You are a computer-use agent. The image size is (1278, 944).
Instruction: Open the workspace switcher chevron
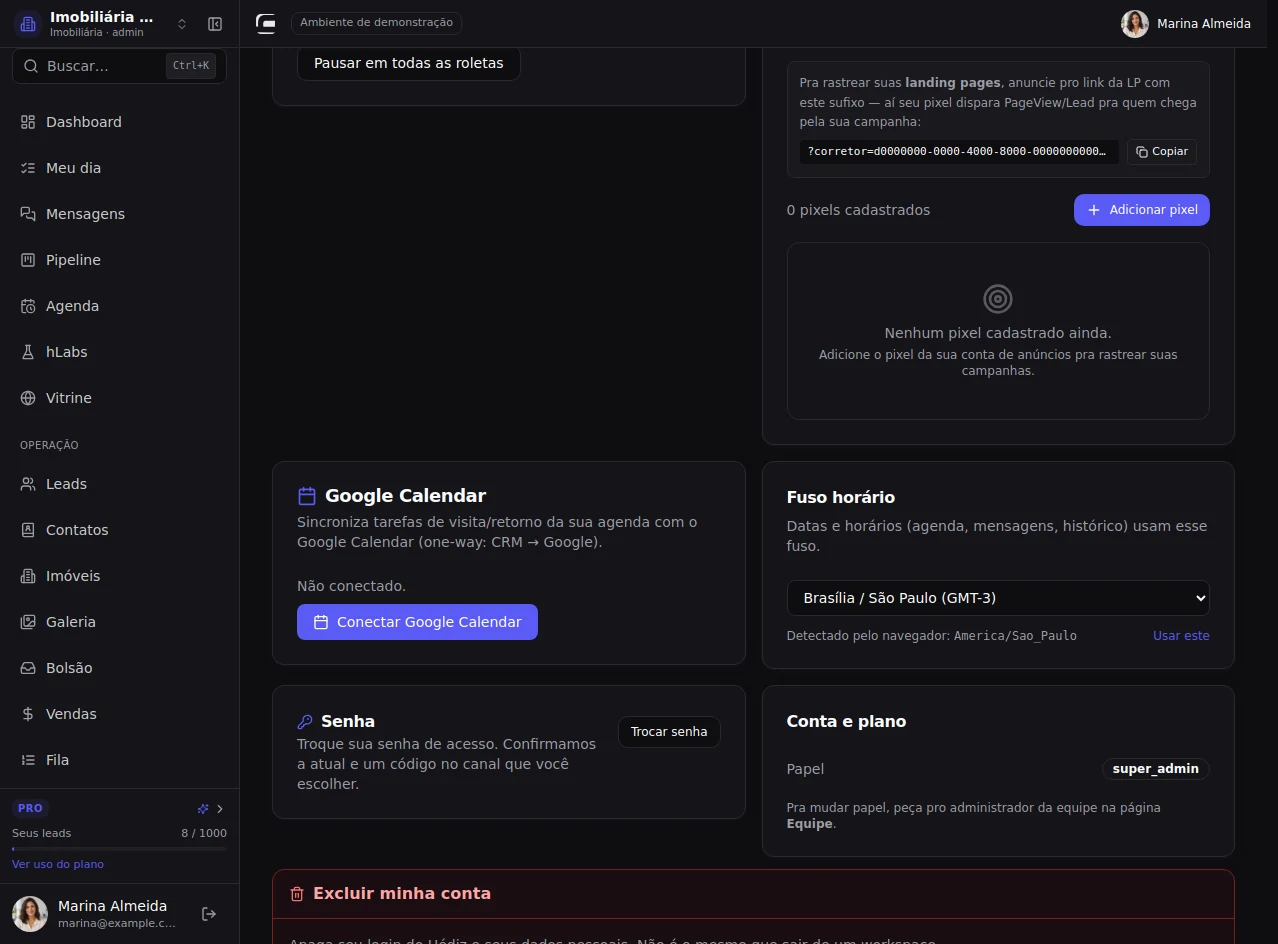tap(182, 24)
